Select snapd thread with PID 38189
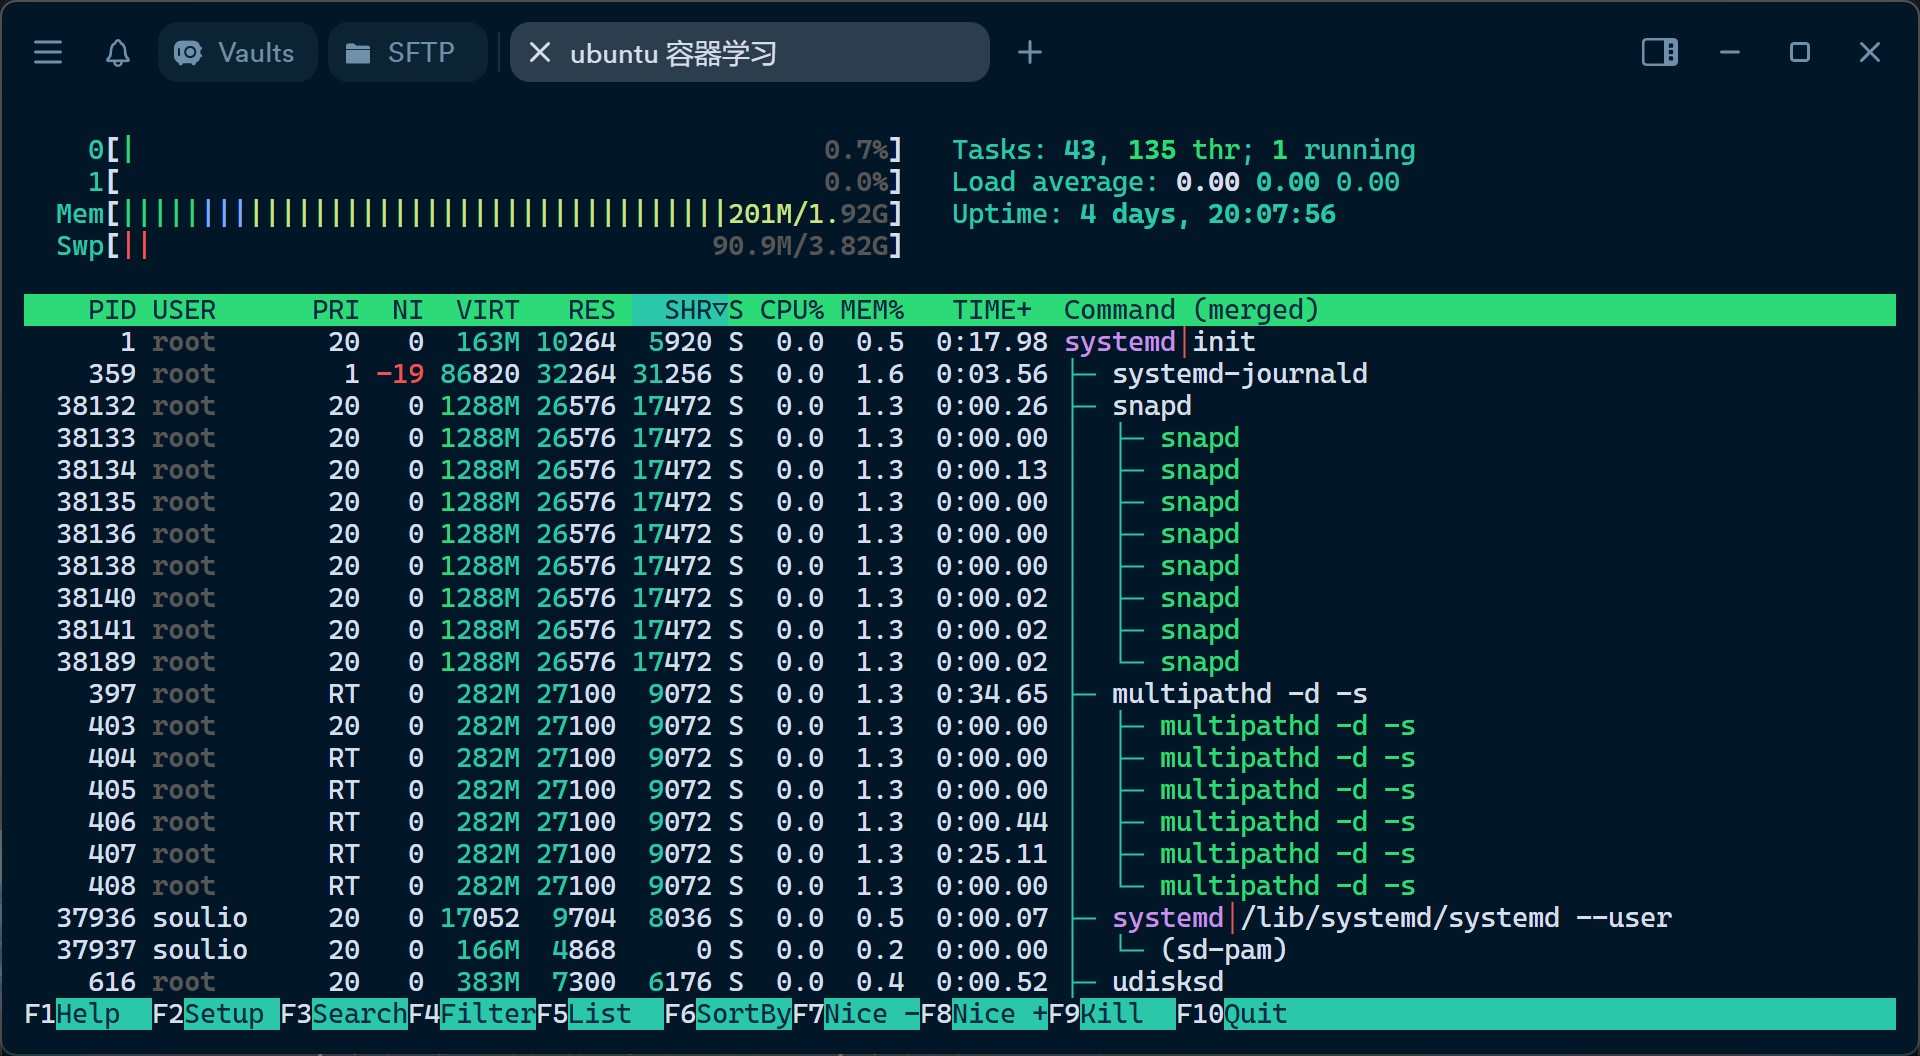Viewport: 1920px width, 1056px height. [x=960, y=662]
